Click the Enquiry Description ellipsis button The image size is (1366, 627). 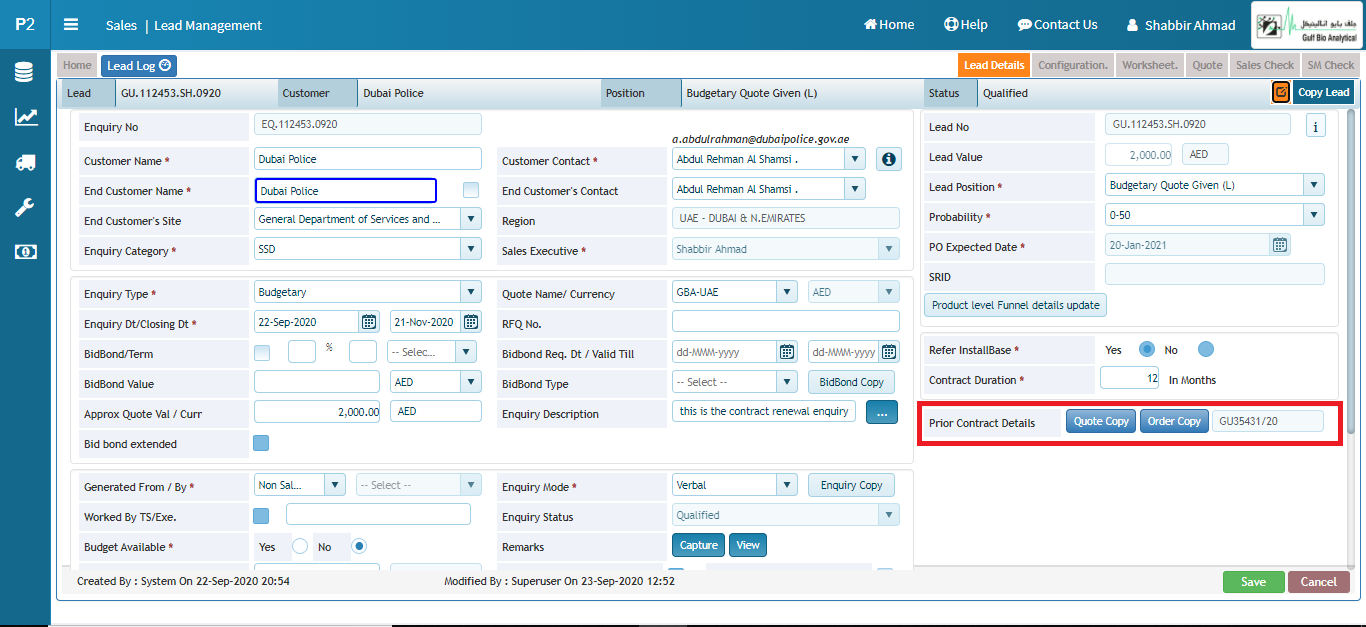[882, 411]
